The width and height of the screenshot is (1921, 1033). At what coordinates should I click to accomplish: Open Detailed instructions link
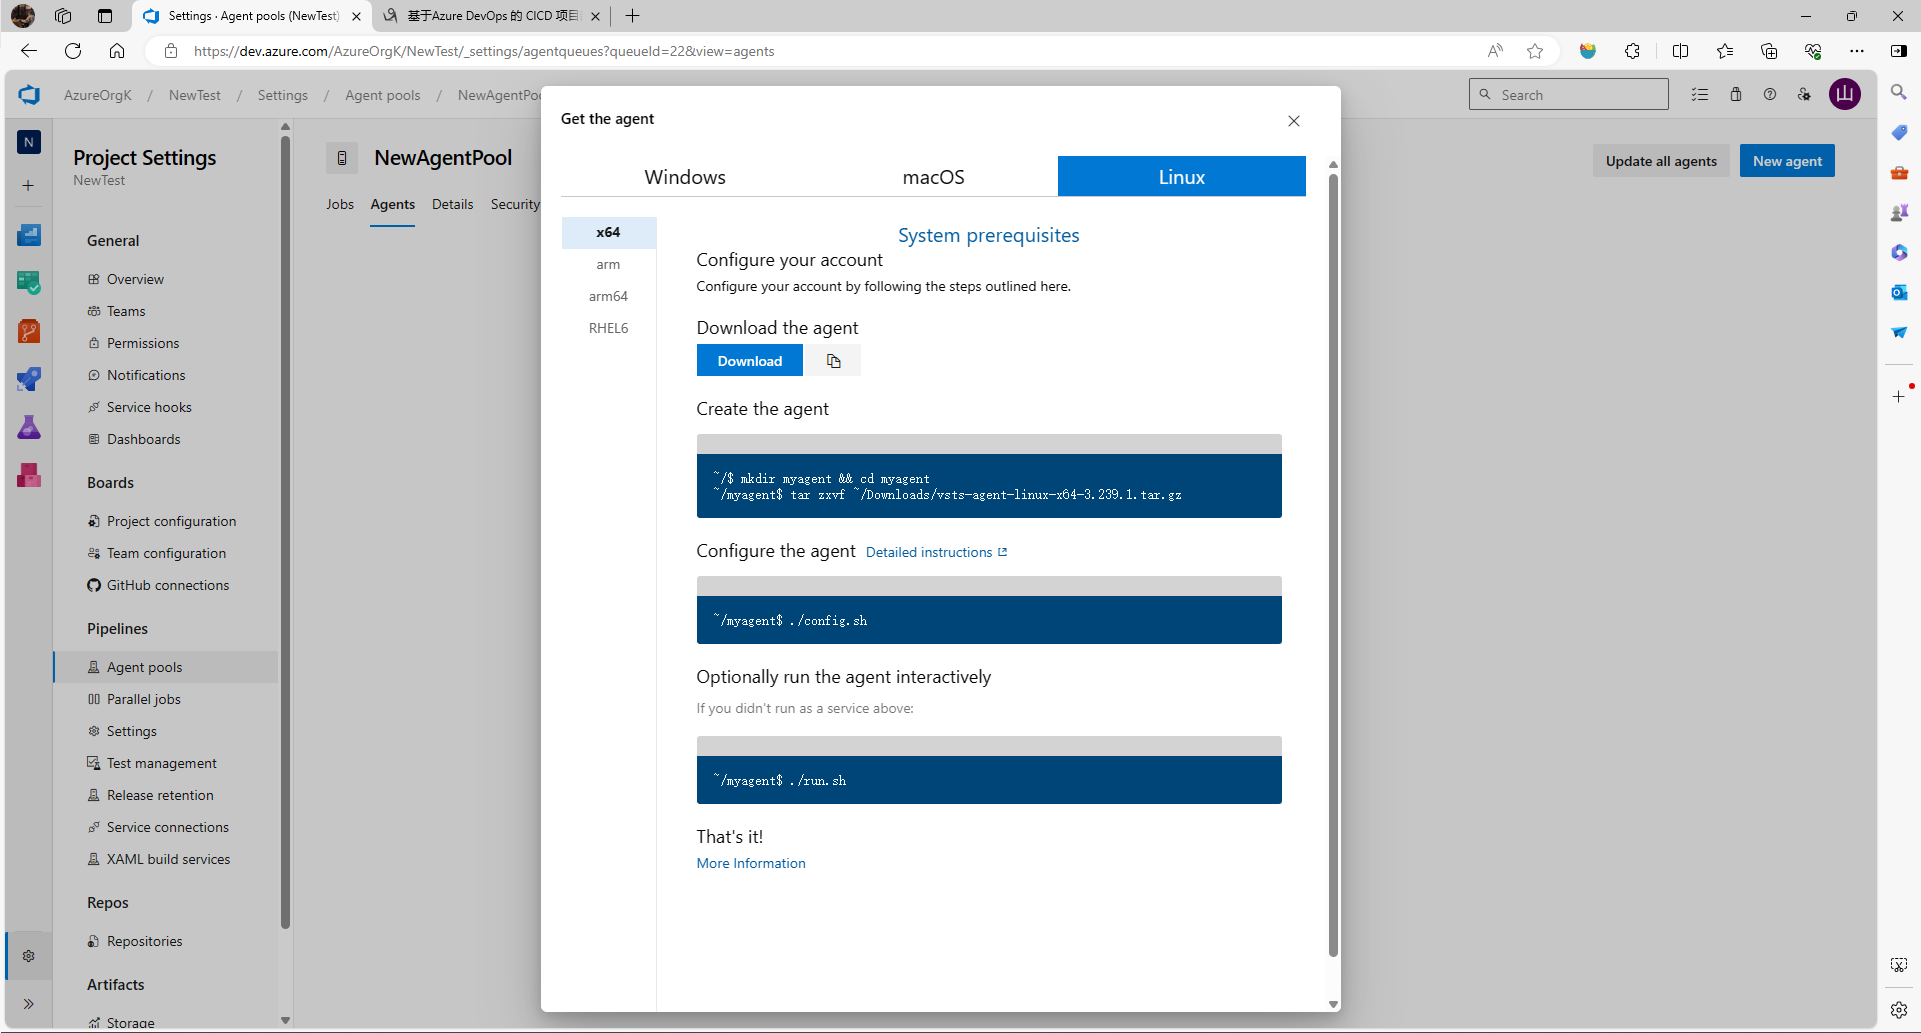tap(936, 552)
